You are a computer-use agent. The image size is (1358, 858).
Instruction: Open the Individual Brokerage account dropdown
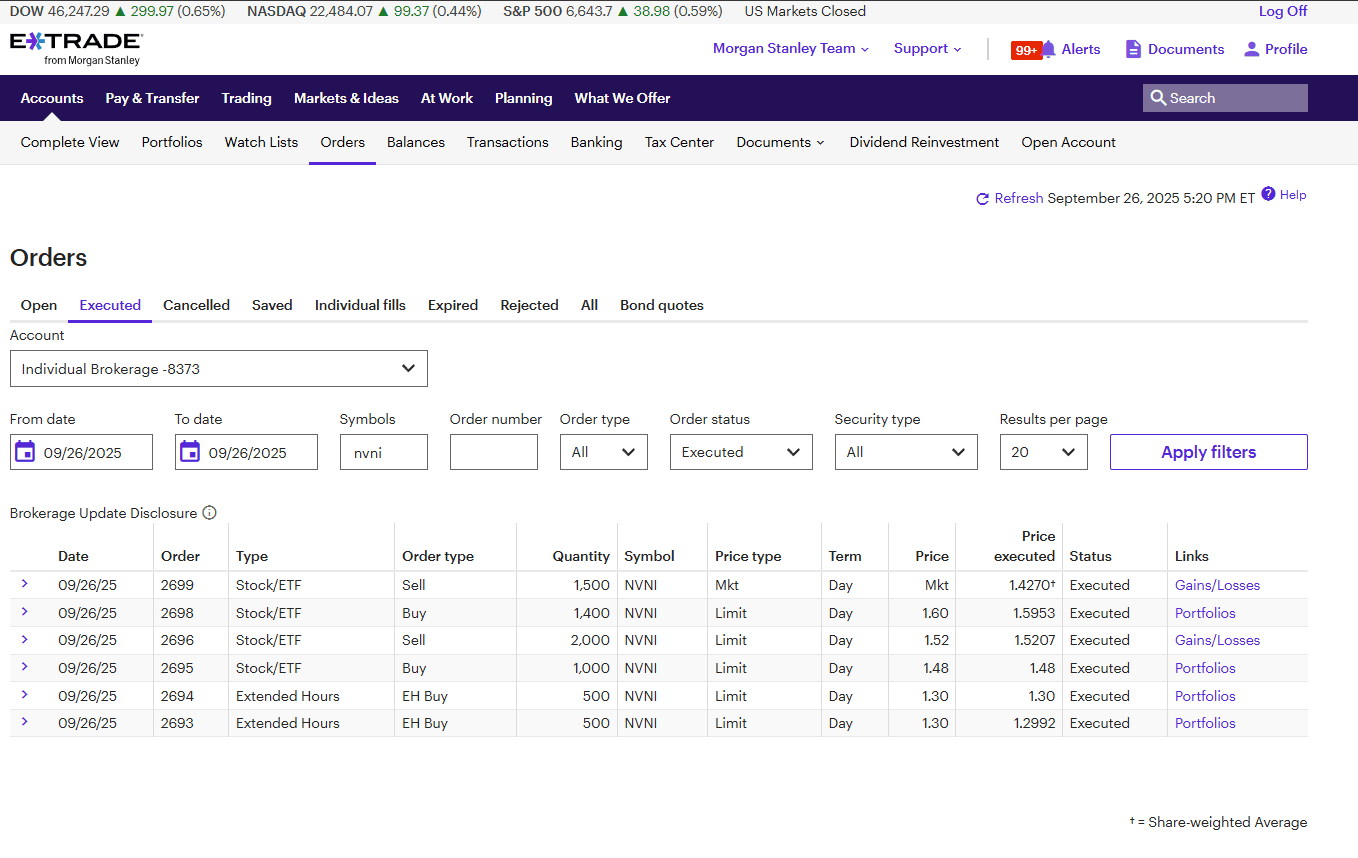pyautogui.click(x=218, y=369)
